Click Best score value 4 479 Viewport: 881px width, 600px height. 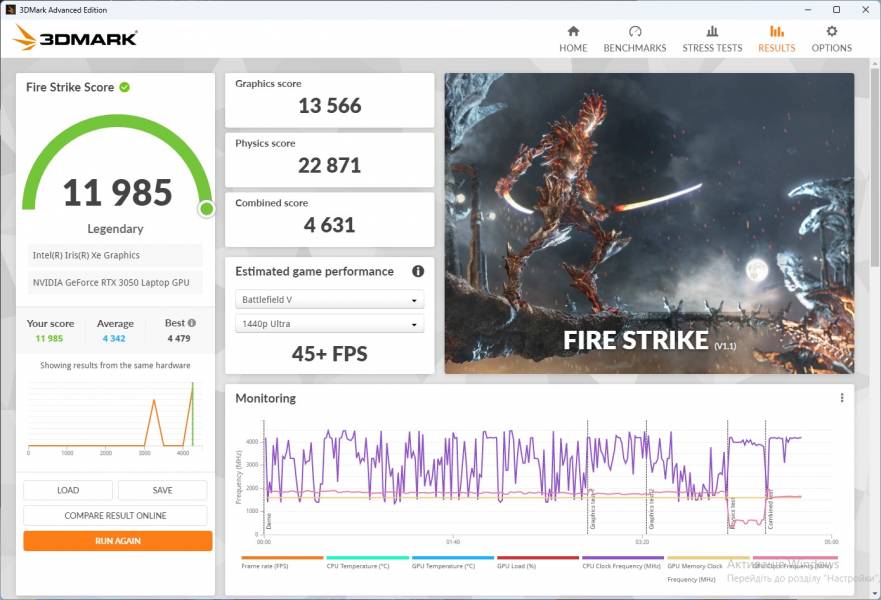[179, 338]
